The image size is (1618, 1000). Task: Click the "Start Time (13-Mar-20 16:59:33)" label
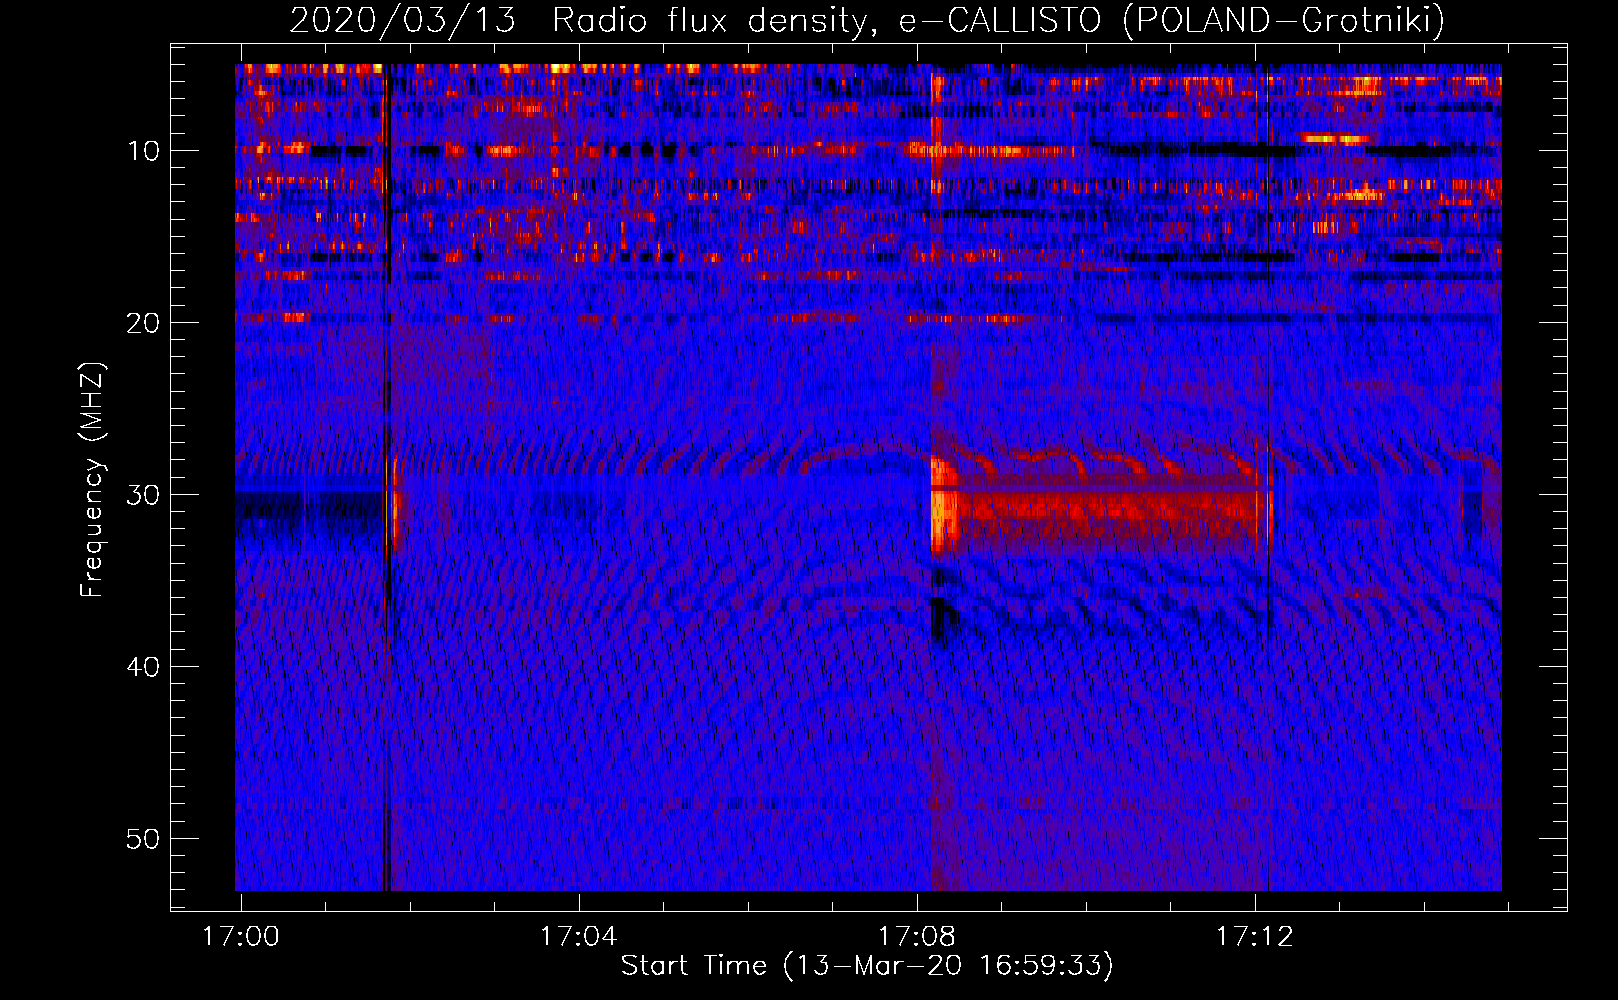pyautogui.click(x=867, y=966)
